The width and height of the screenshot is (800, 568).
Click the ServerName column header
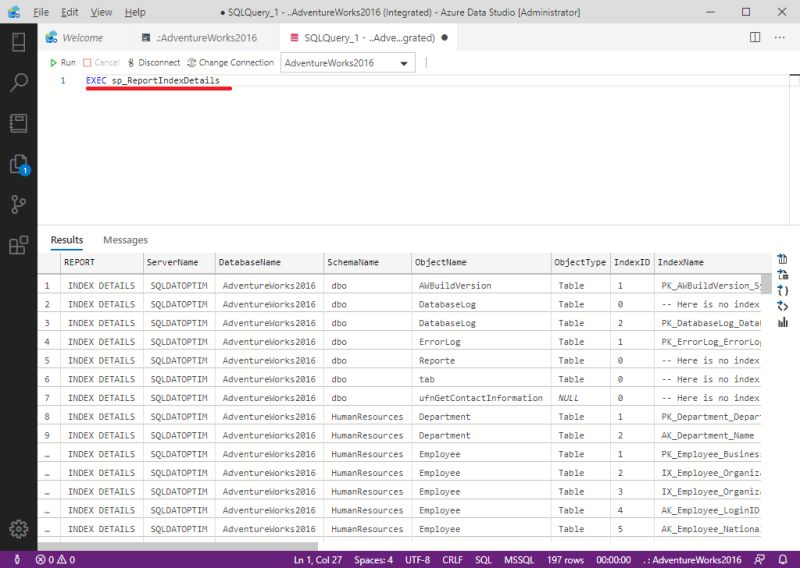179,262
